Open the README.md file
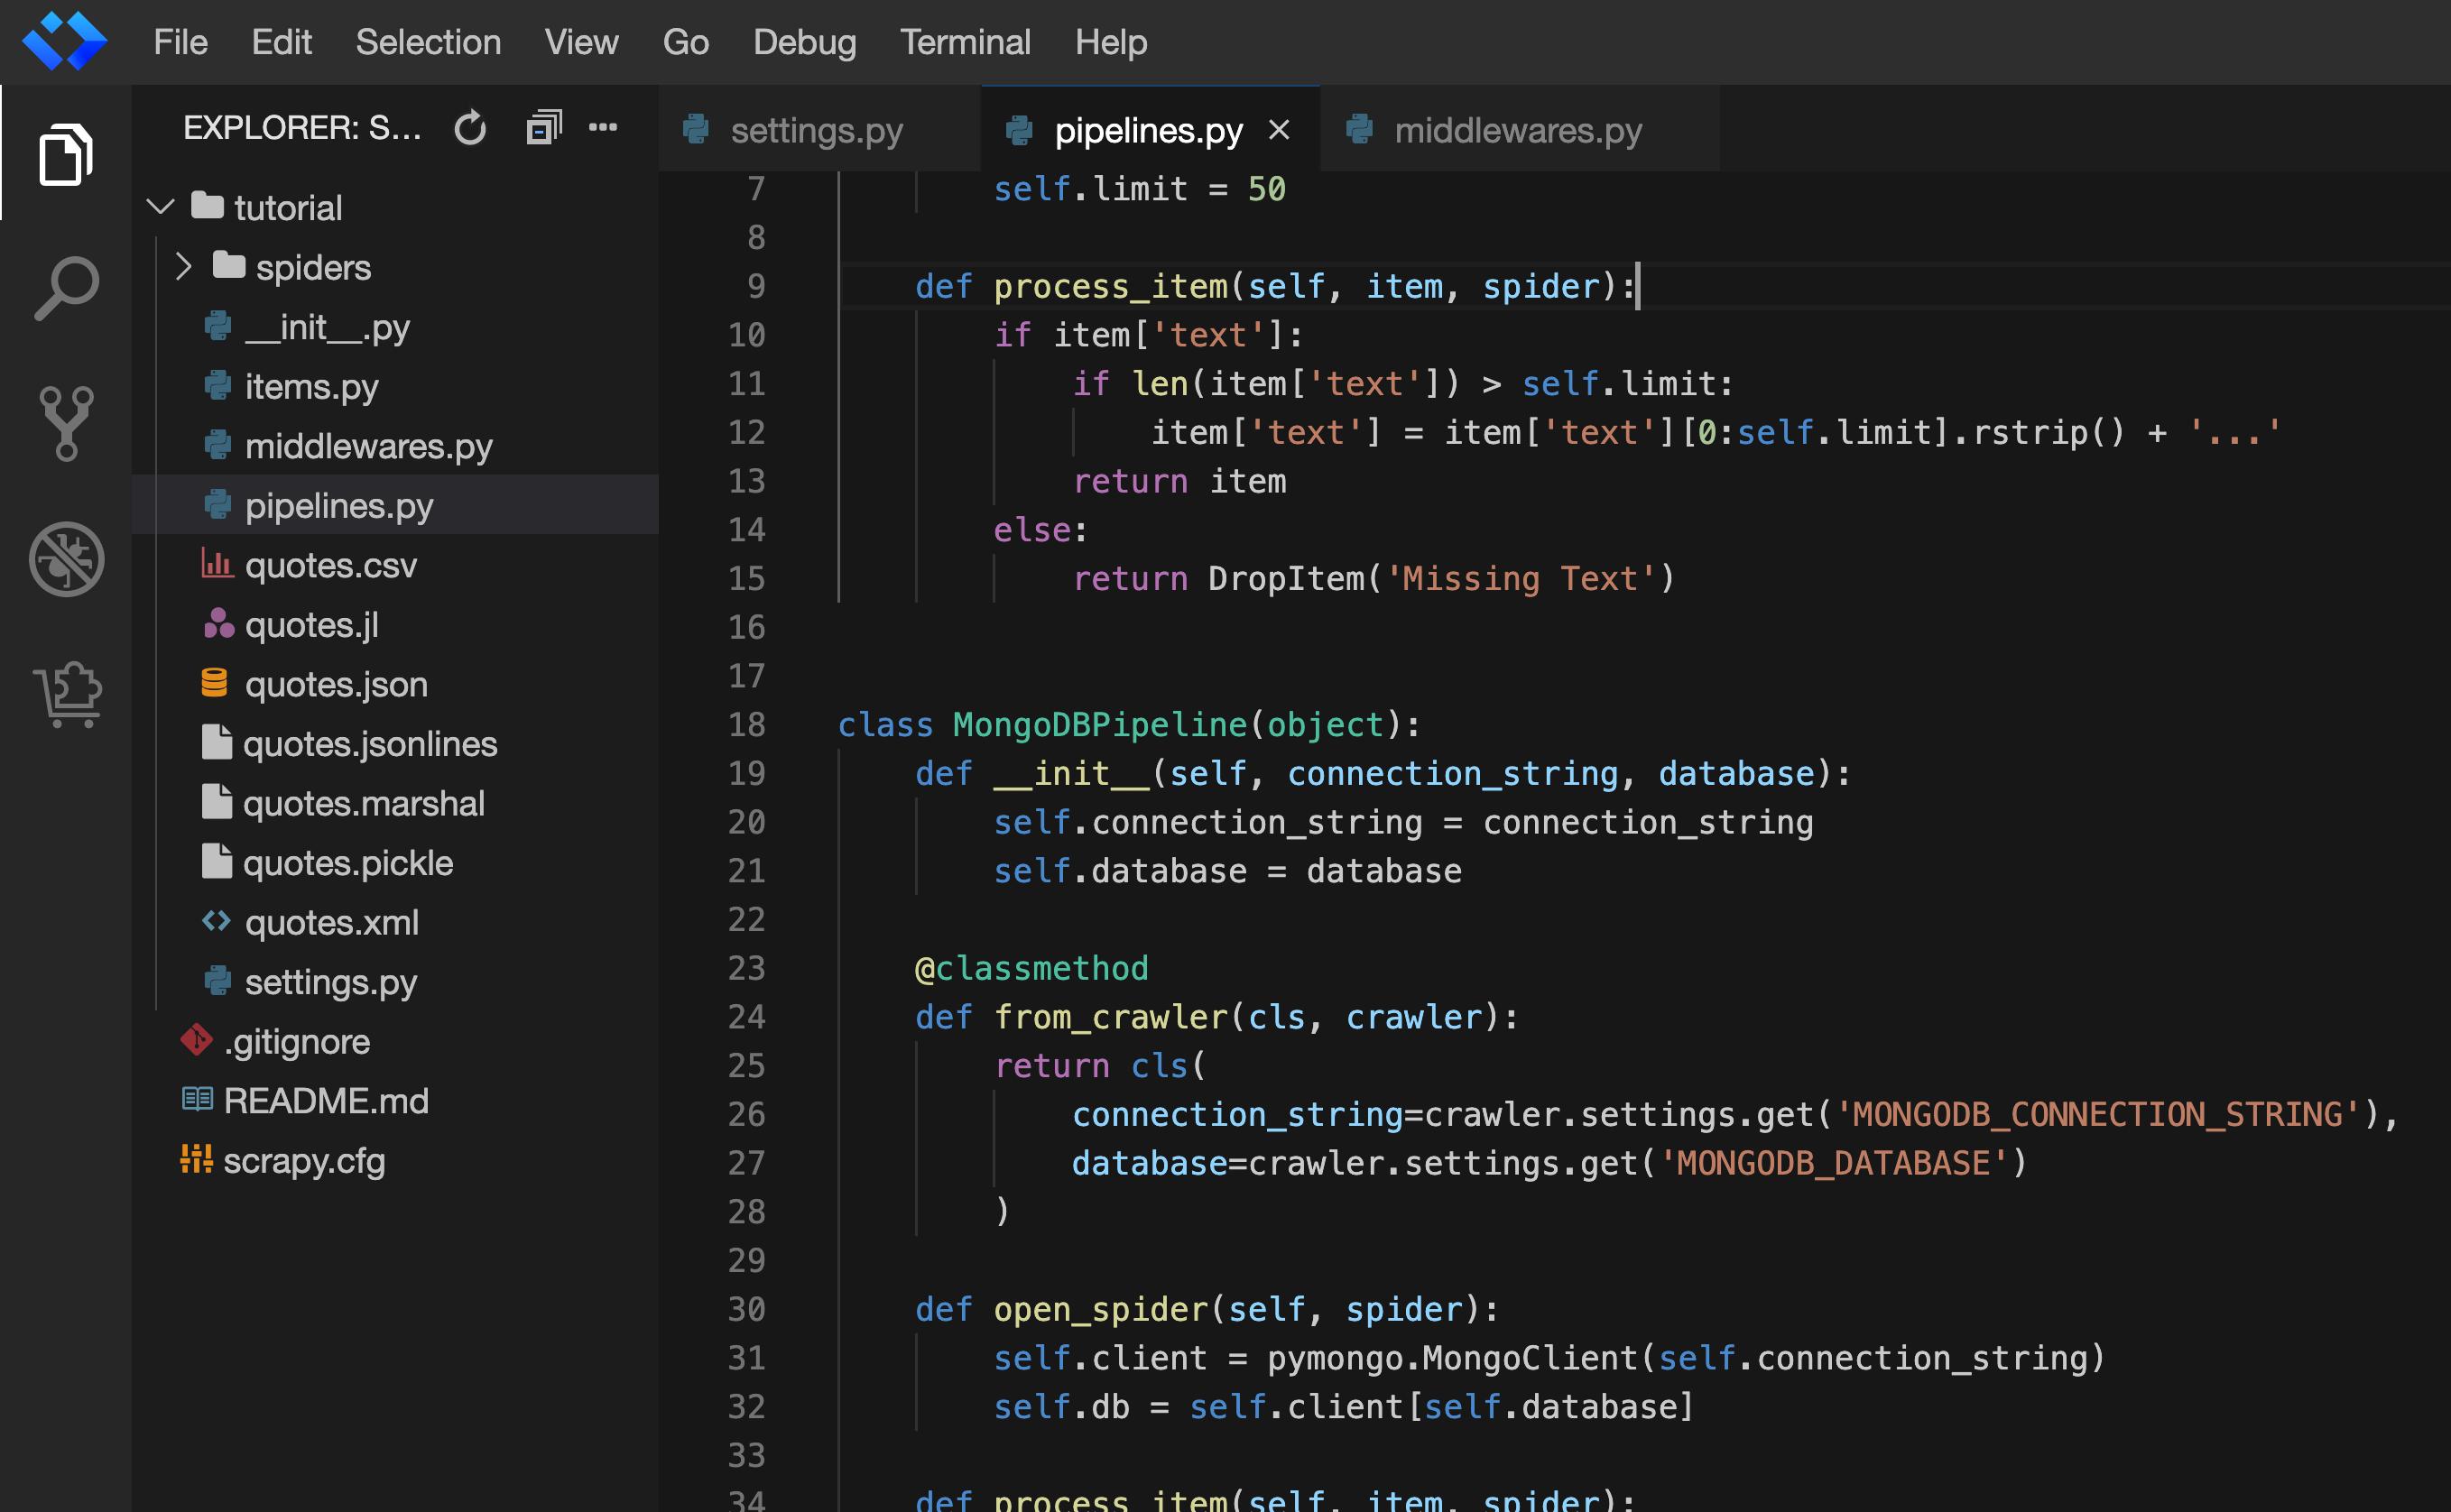The image size is (2451, 1512). (x=395, y=1100)
